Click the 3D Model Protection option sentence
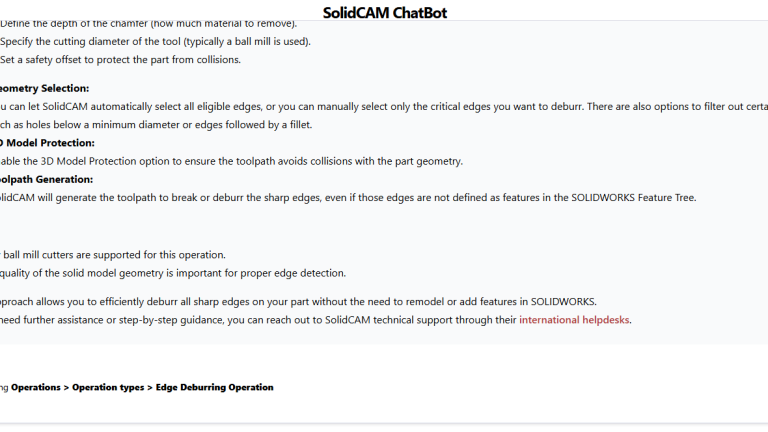Image resolution: width=768 pixels, height=432 pixels. [232, 161]
